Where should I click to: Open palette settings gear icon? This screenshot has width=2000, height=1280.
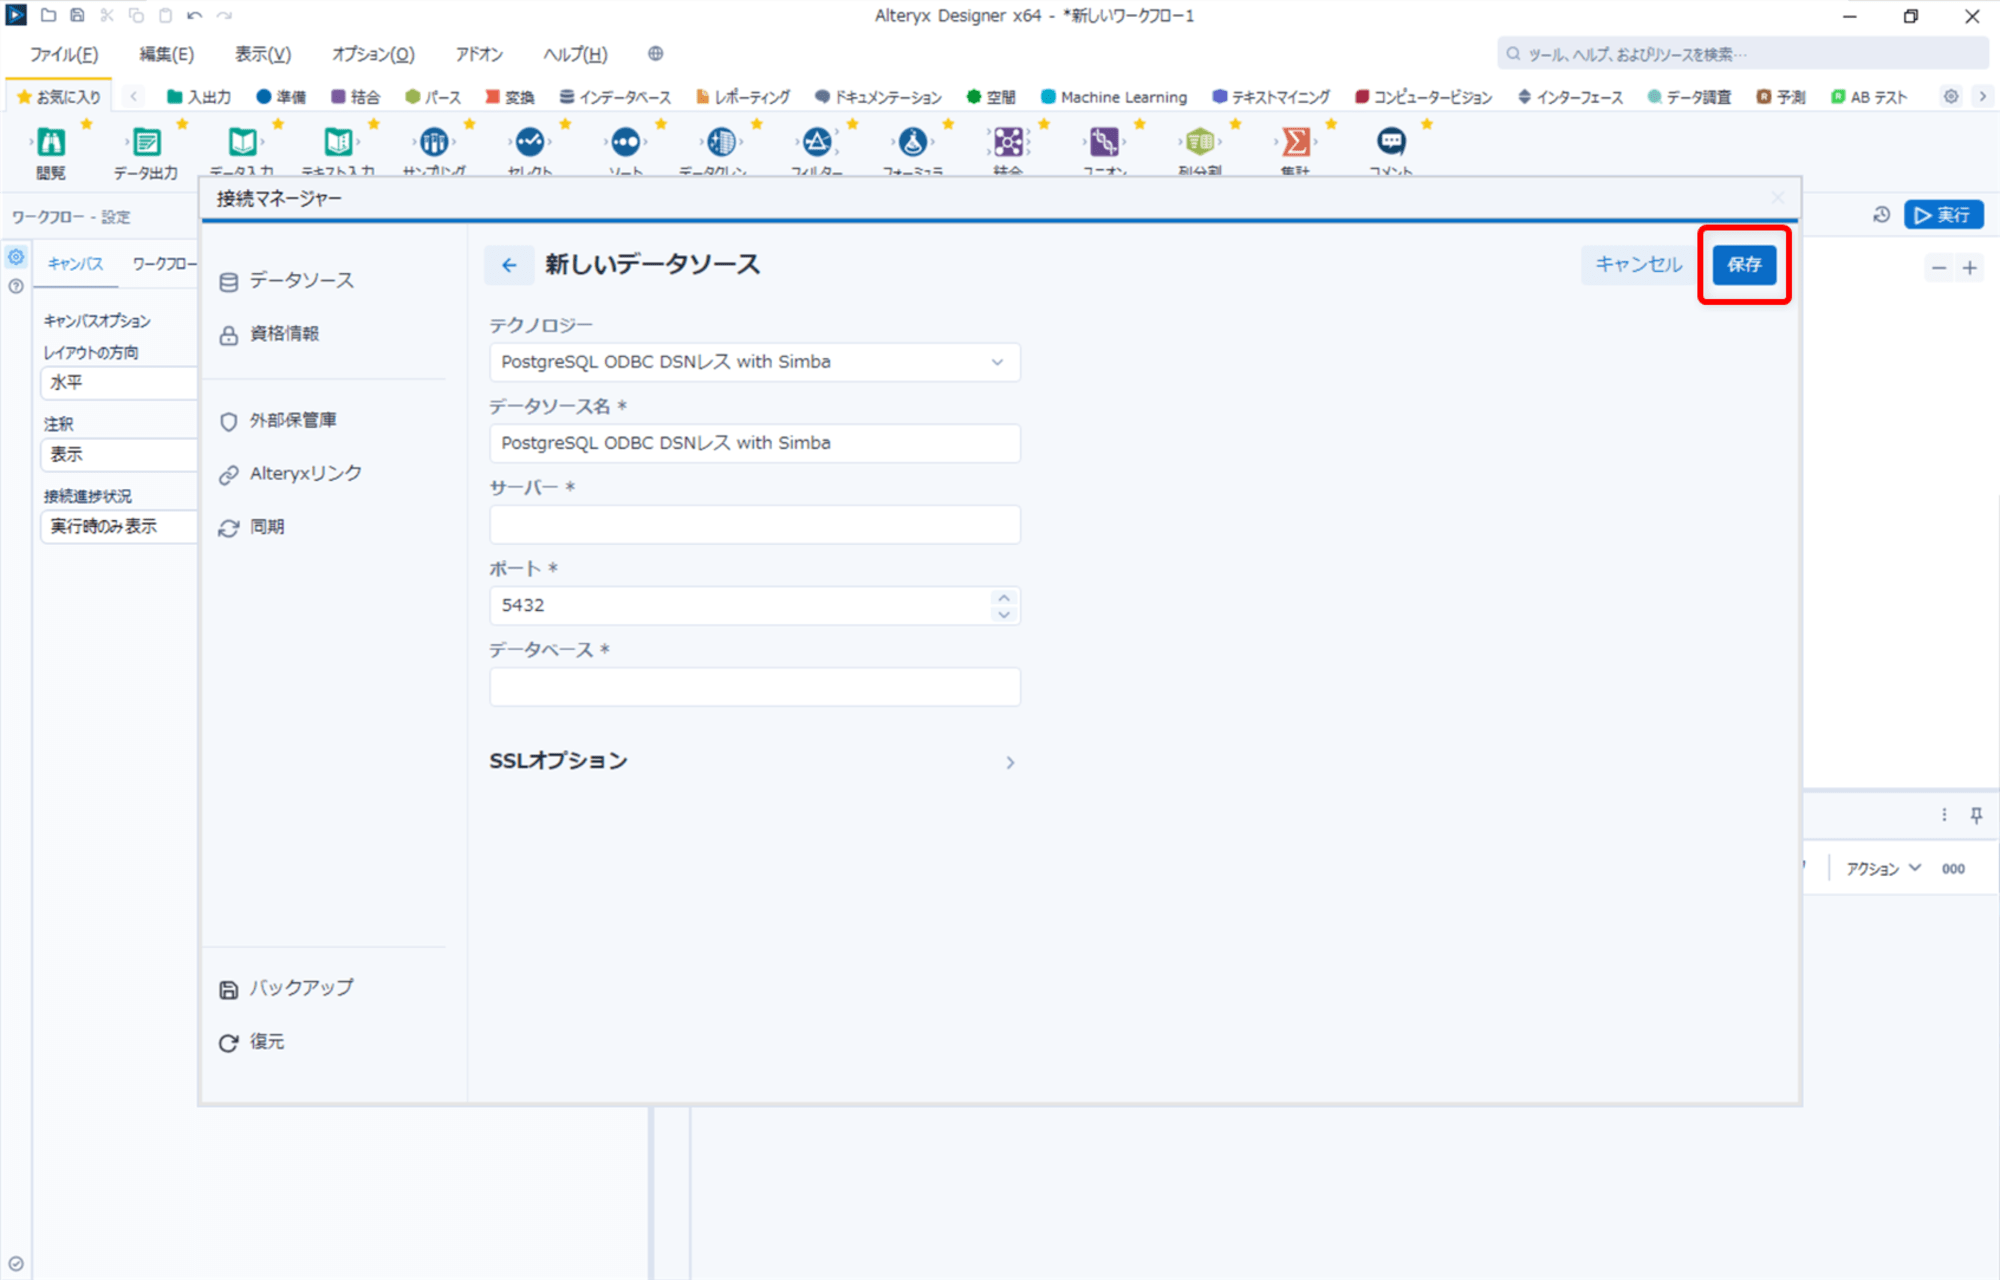[x=1951, y=96]
